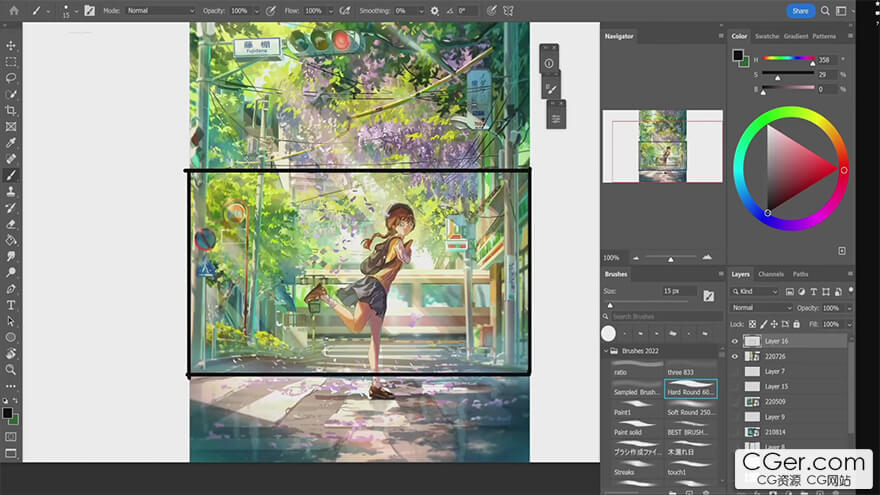Select the Eyedropper tool
The height and width of the screenshot is (495, 880).
(x=11, y=143)
